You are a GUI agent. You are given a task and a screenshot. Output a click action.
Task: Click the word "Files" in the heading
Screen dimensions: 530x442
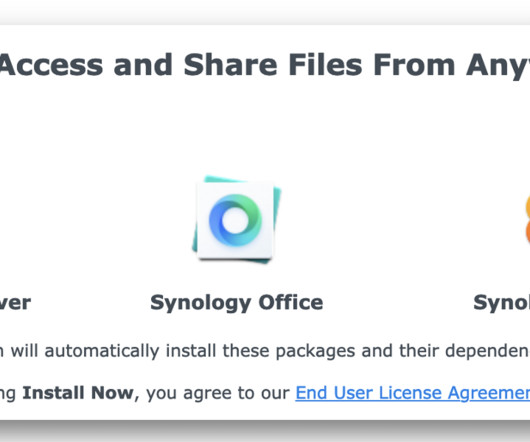326,65
